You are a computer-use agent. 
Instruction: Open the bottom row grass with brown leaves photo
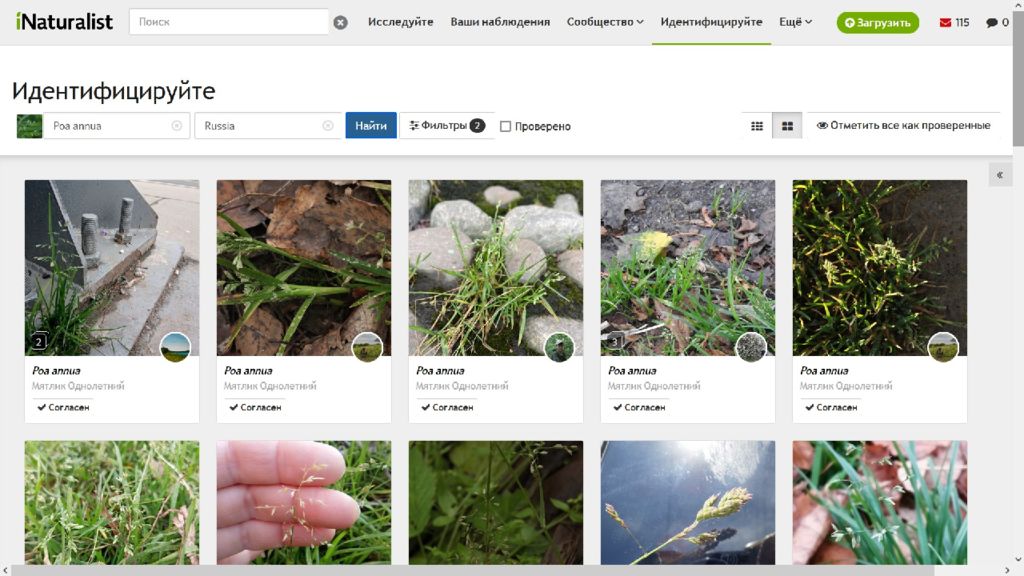coord(880,502)
